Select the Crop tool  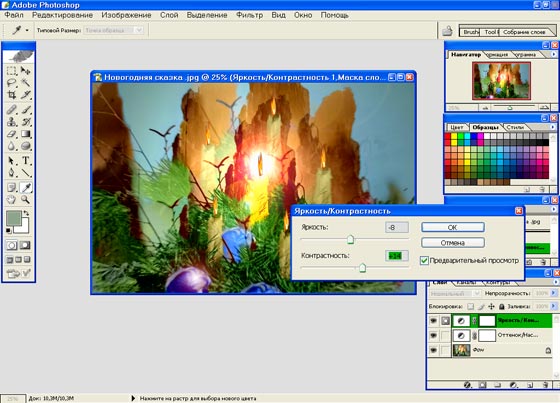coord(11,95)
